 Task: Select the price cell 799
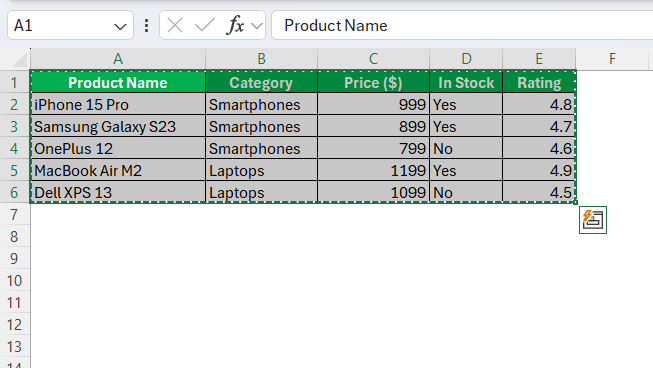pyautogui.click(x=374, y=148)
